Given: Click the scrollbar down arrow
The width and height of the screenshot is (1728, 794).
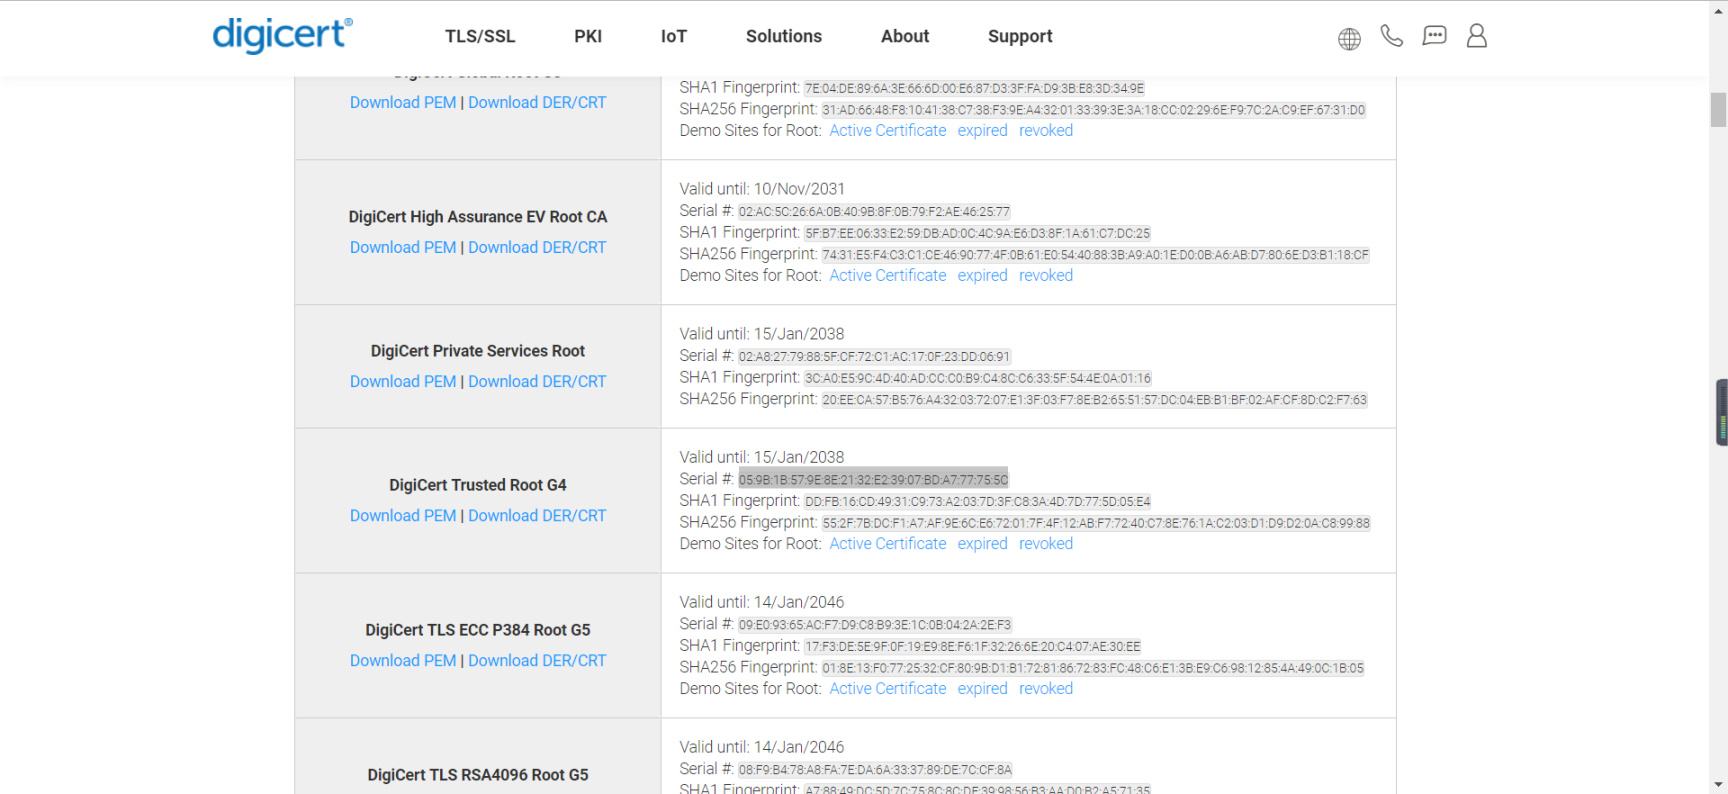Looking at the screenshot, I should (1718, 785).
